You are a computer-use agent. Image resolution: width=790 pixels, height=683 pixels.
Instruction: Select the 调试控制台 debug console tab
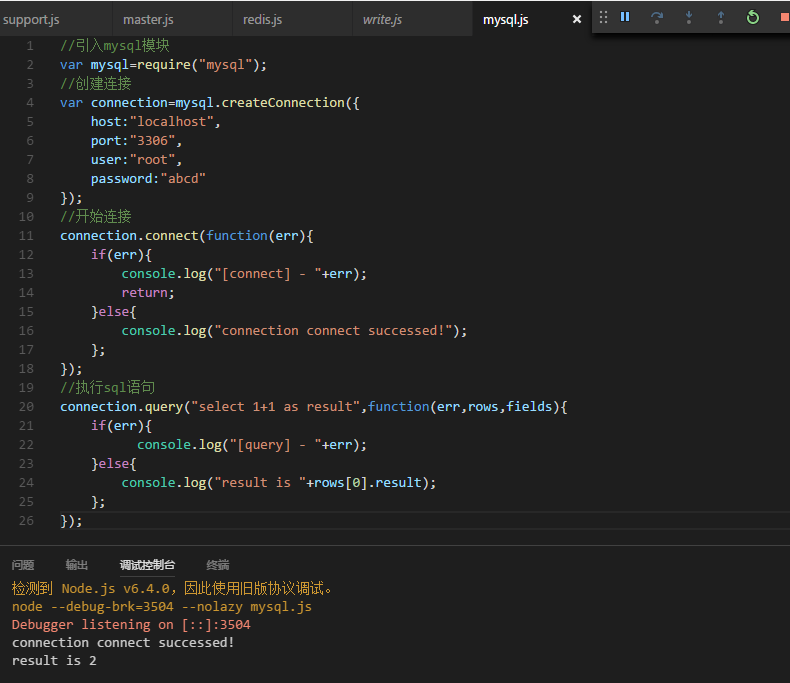pyautogui.click(x=147, y=565)
